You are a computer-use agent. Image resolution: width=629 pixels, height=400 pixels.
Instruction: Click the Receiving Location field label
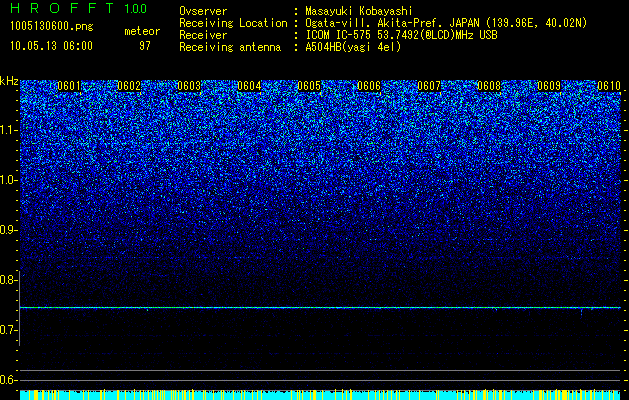pyautogui.click(x=233, y=23)
